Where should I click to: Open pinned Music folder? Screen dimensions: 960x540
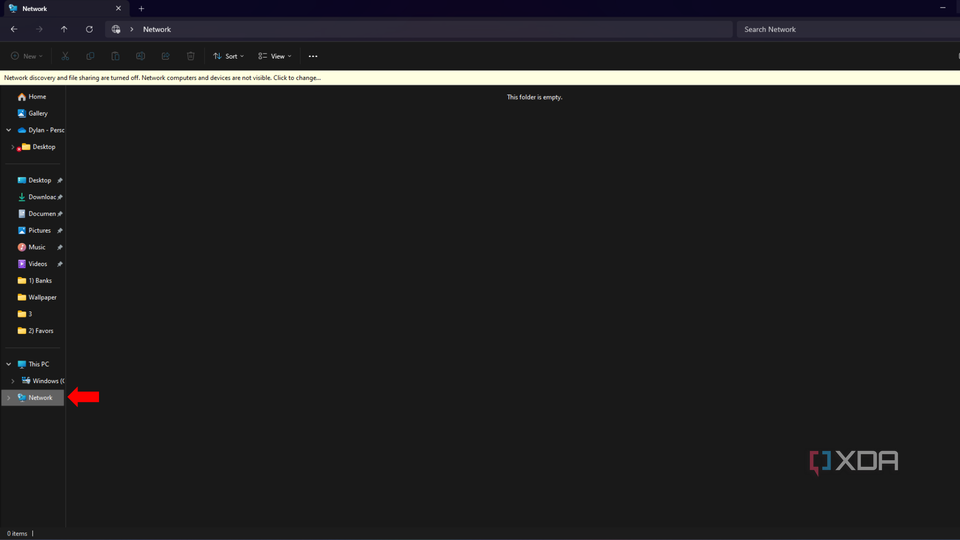pos(31,247)
